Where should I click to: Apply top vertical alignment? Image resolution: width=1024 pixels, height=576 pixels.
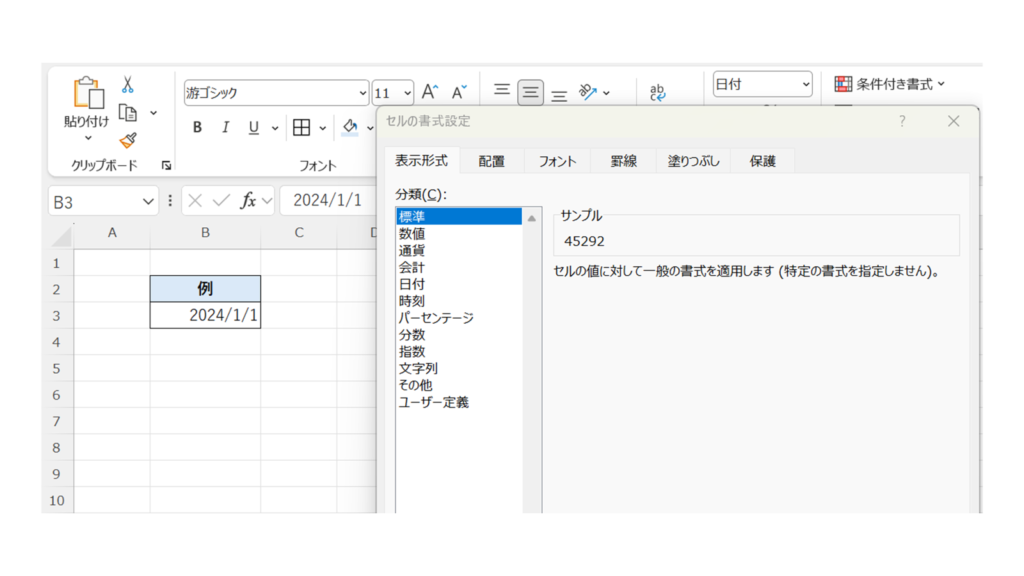coord(502,91)
